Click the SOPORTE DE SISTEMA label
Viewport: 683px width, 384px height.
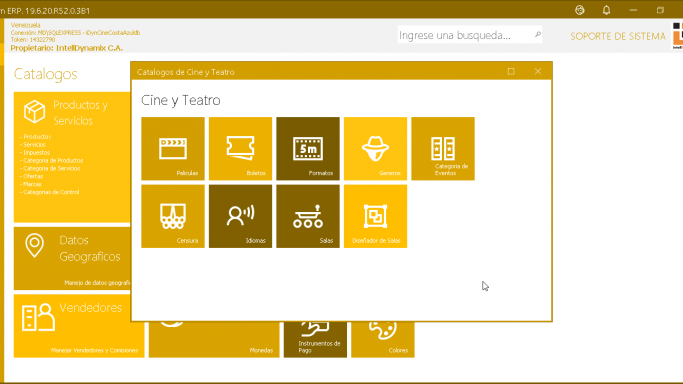click(618, 37)
